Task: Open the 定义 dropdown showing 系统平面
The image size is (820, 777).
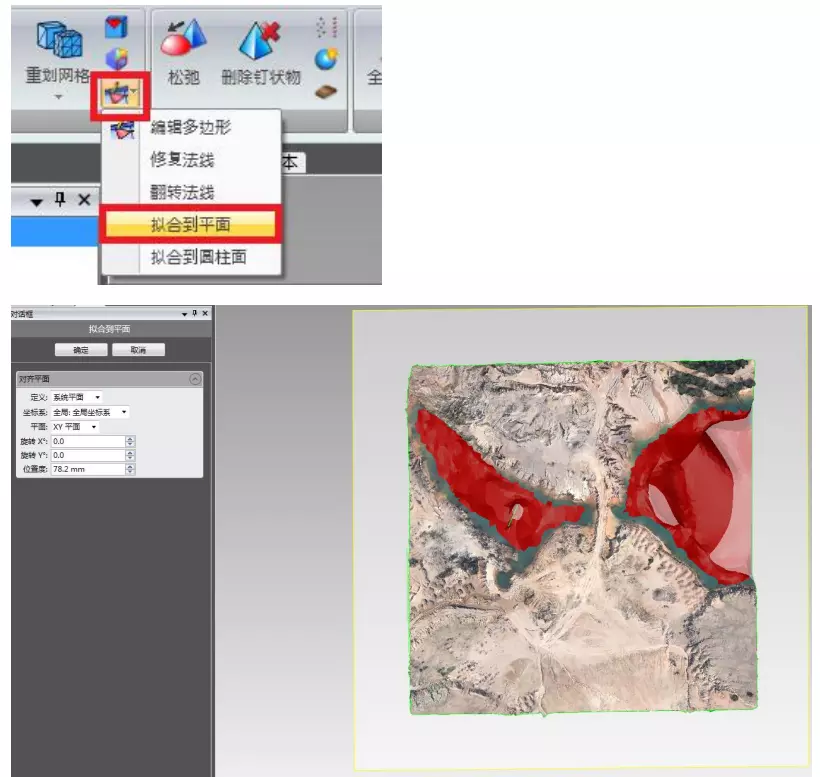Action: (x=77, y=397)
